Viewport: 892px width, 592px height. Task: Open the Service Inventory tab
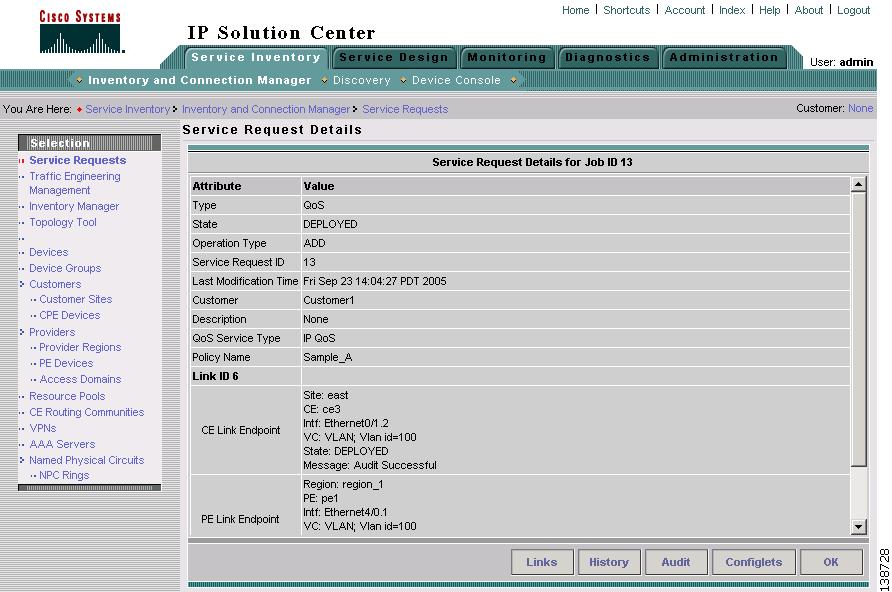pos(256,57)
